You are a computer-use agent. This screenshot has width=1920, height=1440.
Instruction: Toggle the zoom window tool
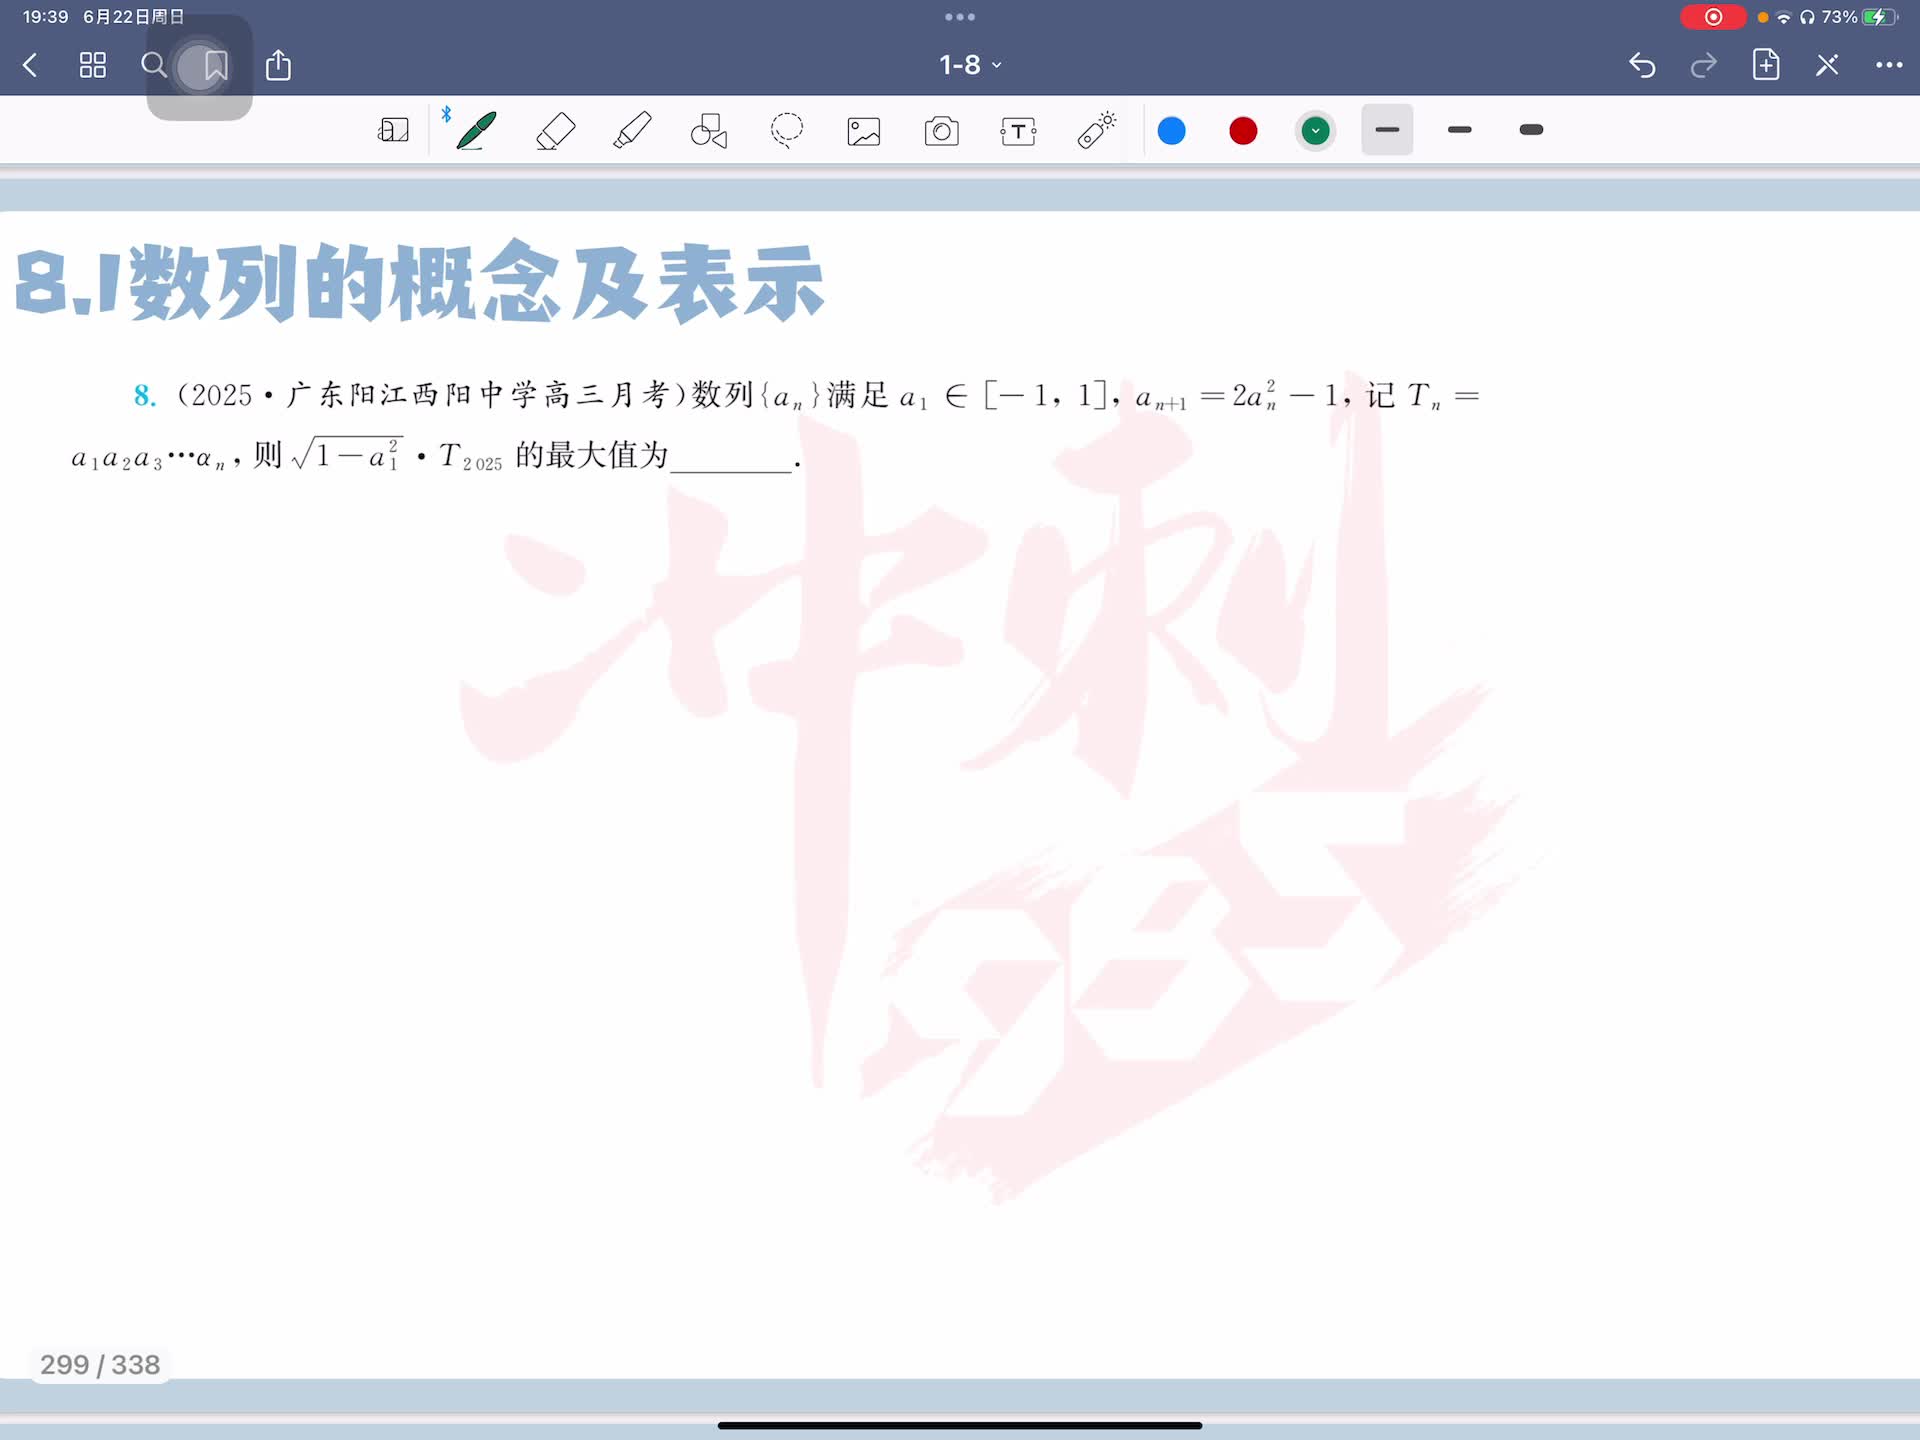tap(393, 131)
